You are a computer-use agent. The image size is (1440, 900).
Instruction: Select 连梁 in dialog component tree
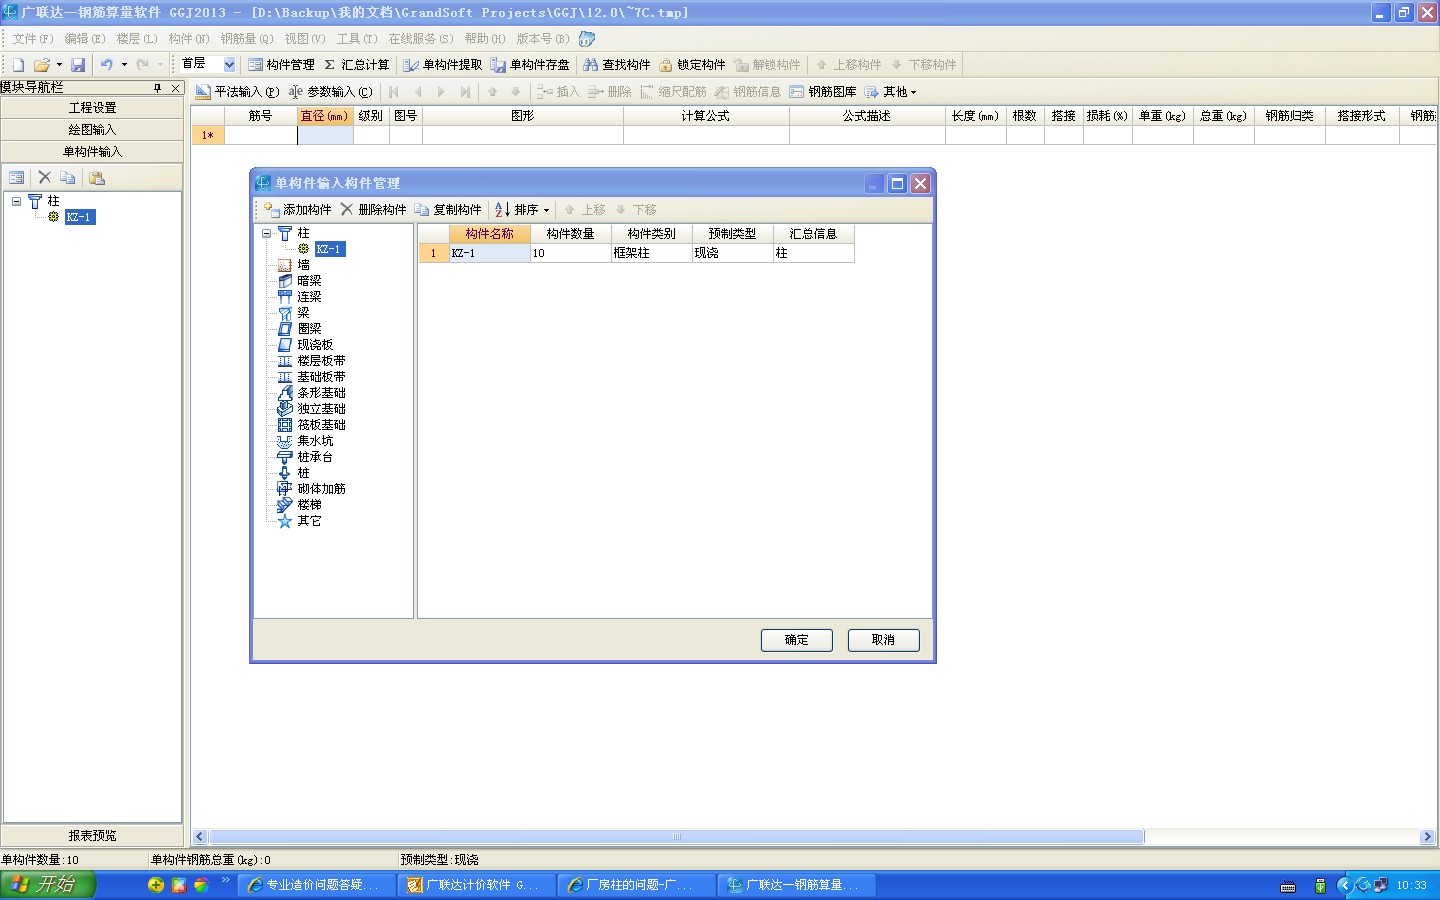pos(309,297)
